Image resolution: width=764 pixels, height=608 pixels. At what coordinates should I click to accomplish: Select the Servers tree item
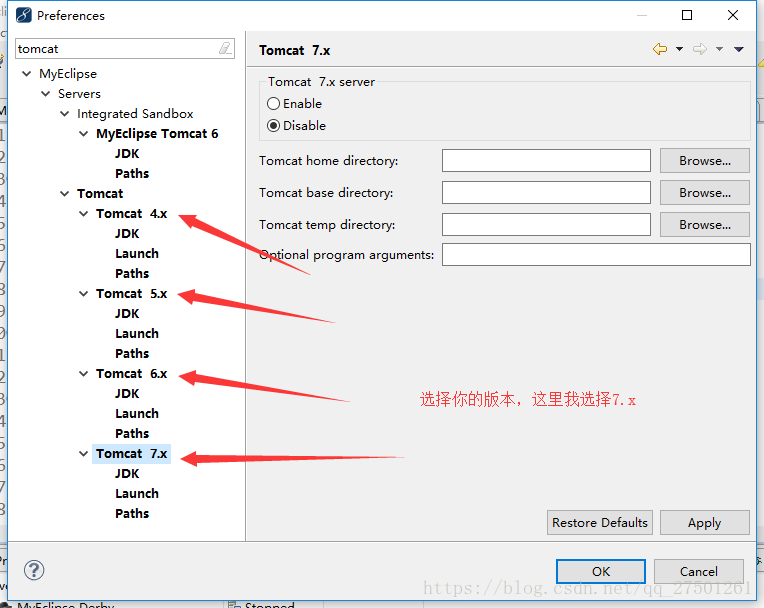(x=79, y=94)
